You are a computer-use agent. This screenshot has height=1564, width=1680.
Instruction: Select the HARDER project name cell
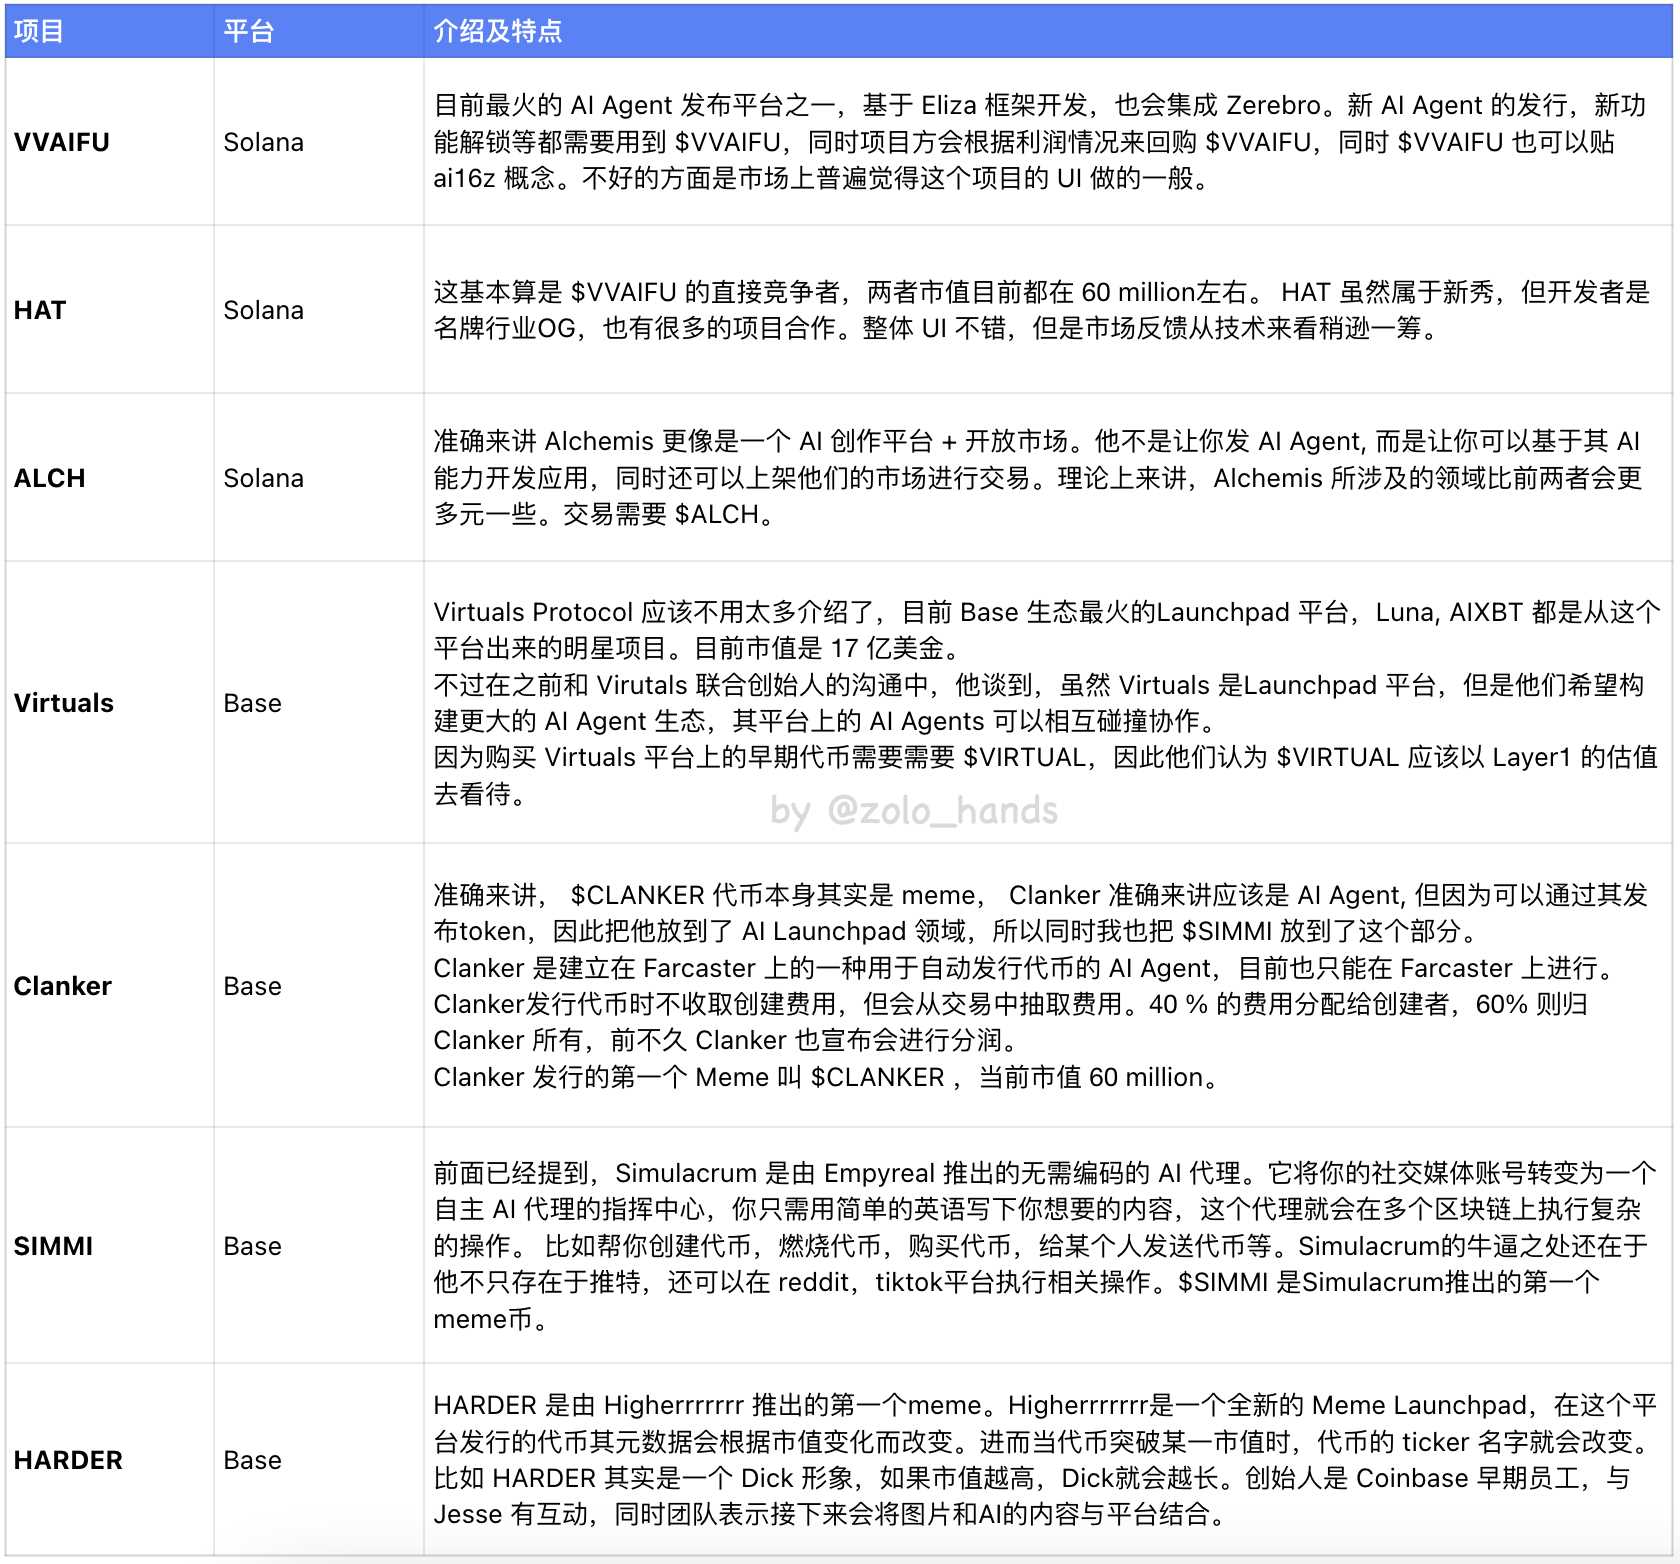point(68,1460)
